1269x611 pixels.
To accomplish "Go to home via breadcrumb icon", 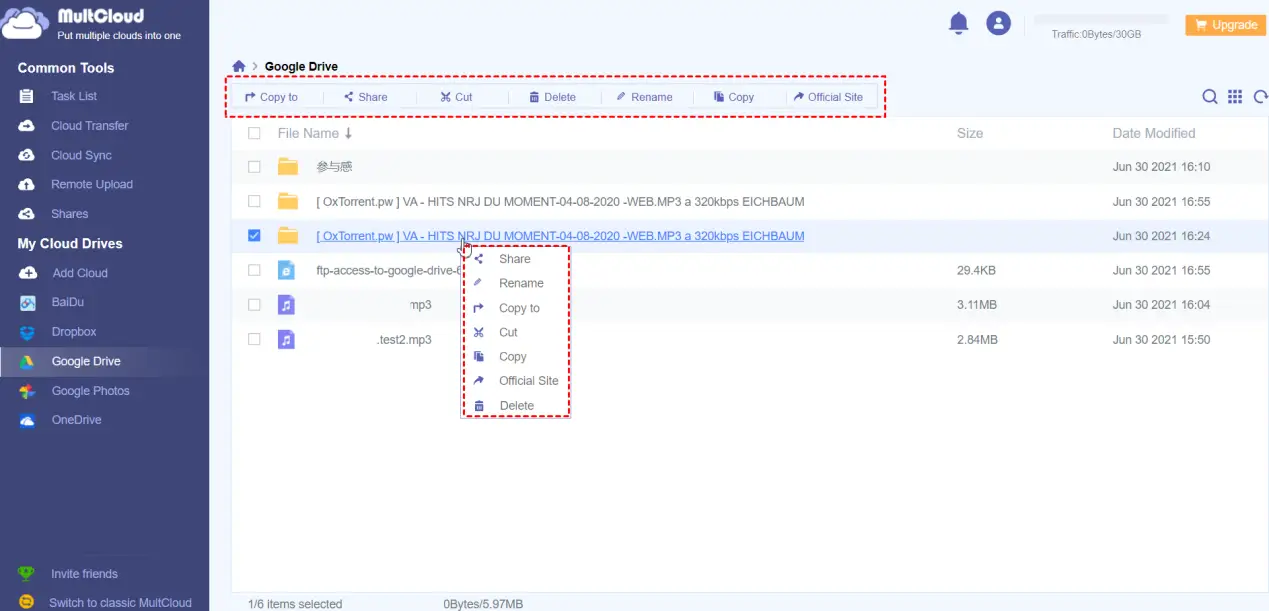I will point(239,66).
